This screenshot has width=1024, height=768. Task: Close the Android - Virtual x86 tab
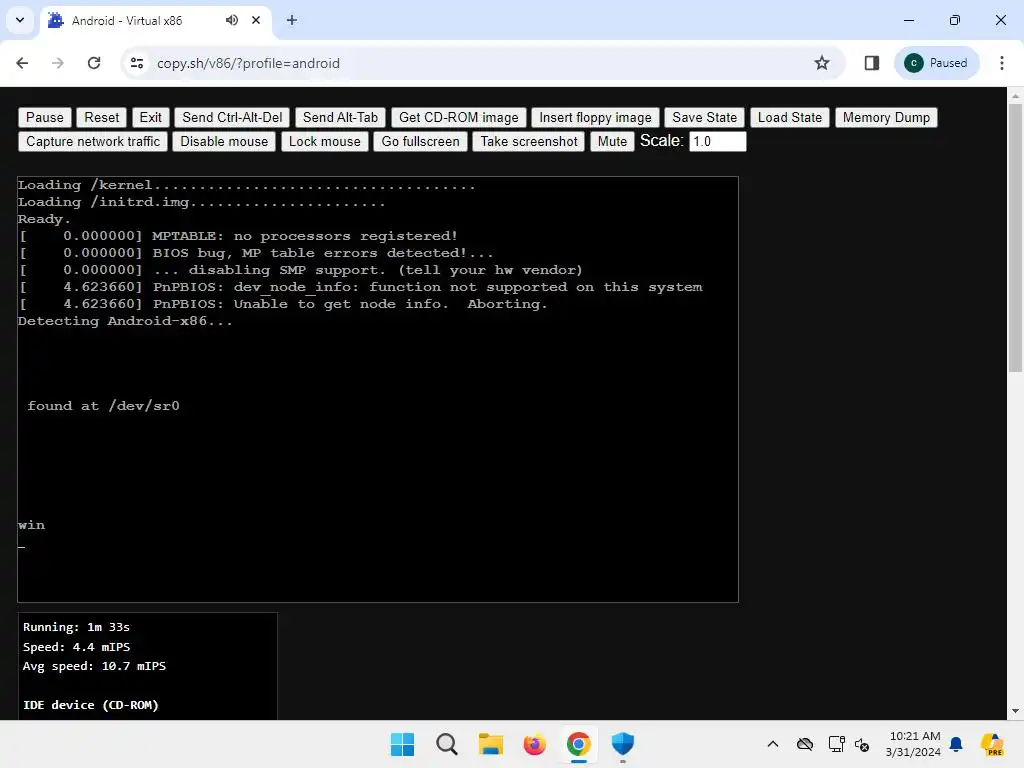pyautogui.click(x=256, y=20)
